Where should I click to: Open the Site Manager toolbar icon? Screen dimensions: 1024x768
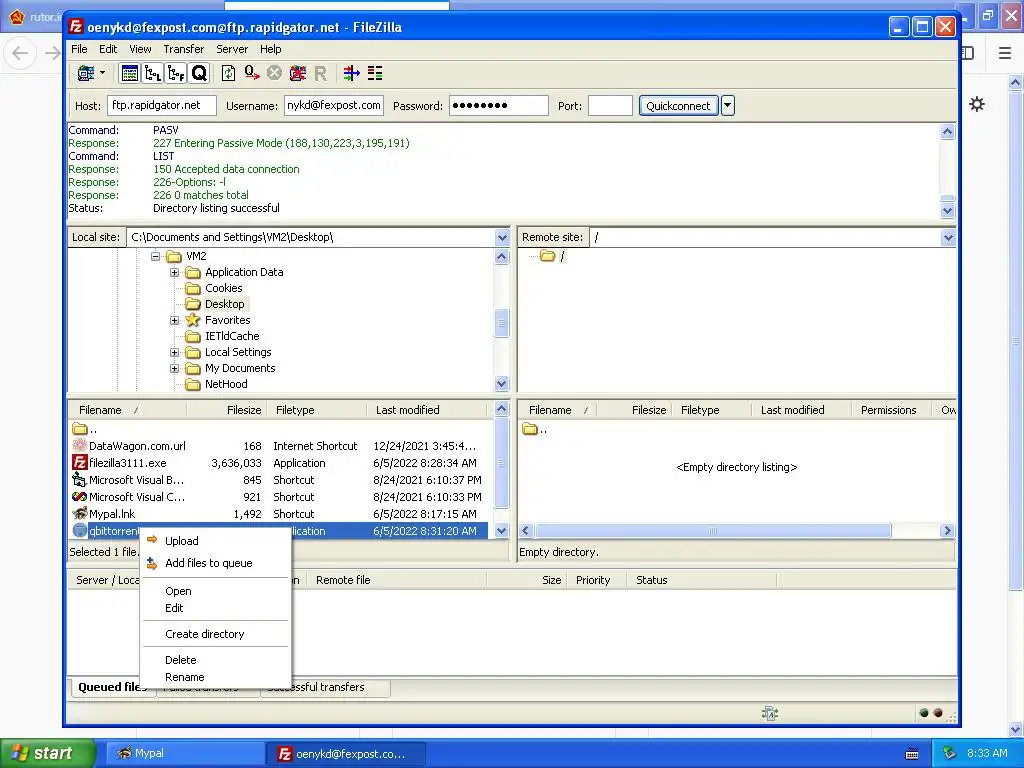[x=86, y=73]
